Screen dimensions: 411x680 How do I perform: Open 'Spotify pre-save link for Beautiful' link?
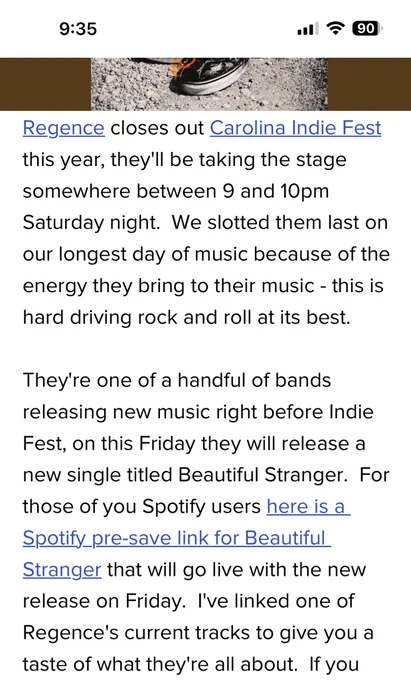(176, 538)
